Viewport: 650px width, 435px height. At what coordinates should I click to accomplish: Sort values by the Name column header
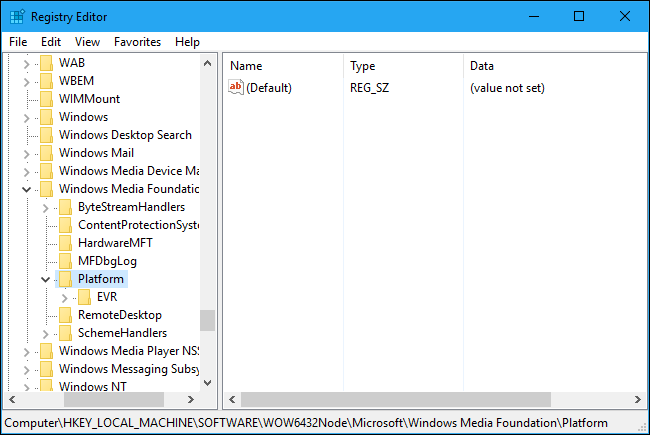pos(283,66)
